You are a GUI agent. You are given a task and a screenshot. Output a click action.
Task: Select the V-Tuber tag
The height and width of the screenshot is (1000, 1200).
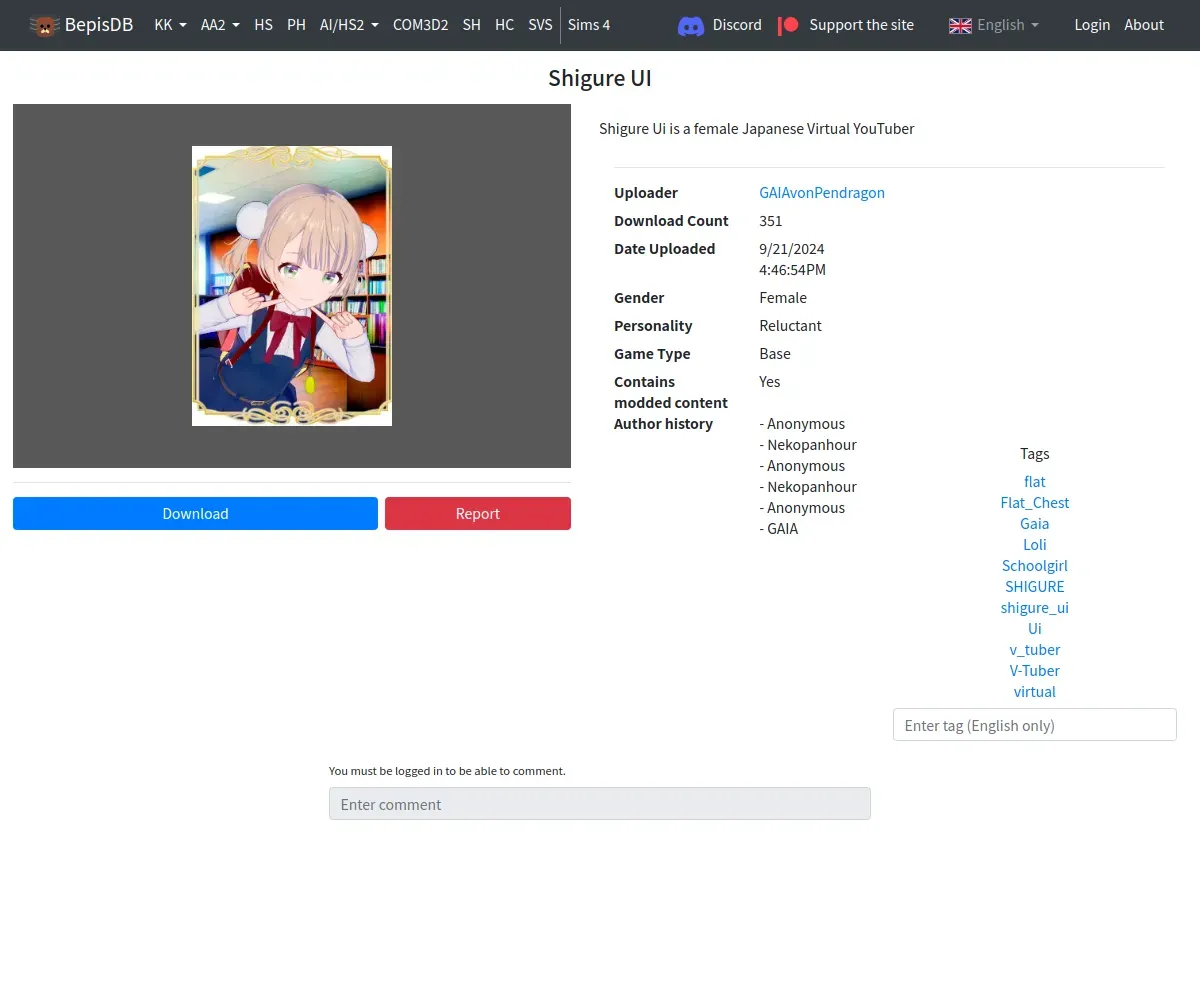click(x=1035, y=671)
